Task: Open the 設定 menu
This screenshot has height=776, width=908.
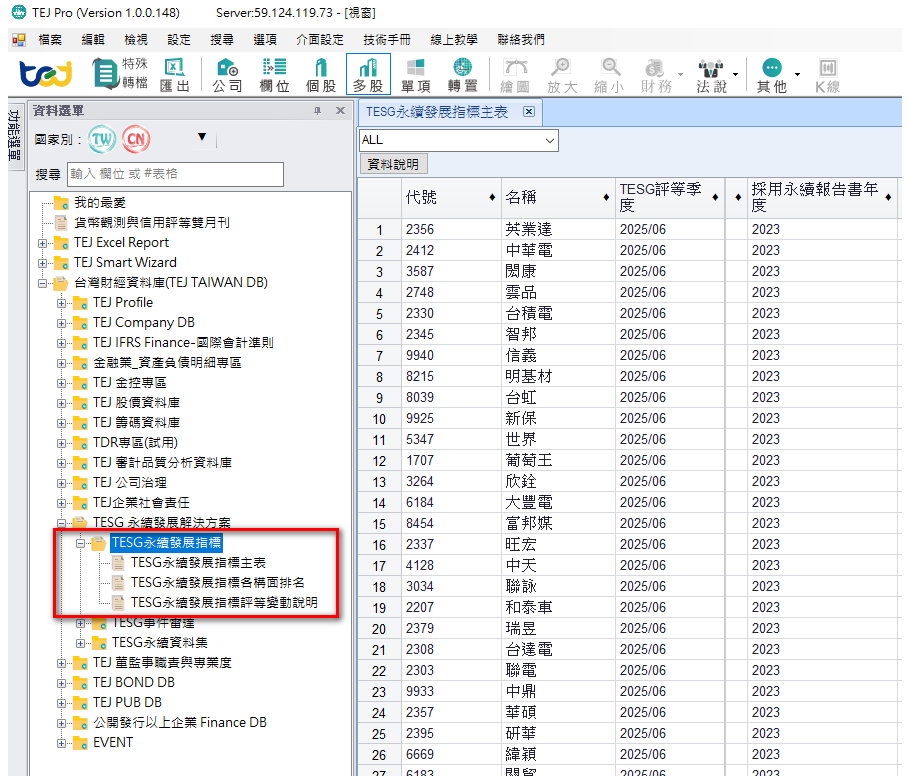Action: [x=179, y=39]
